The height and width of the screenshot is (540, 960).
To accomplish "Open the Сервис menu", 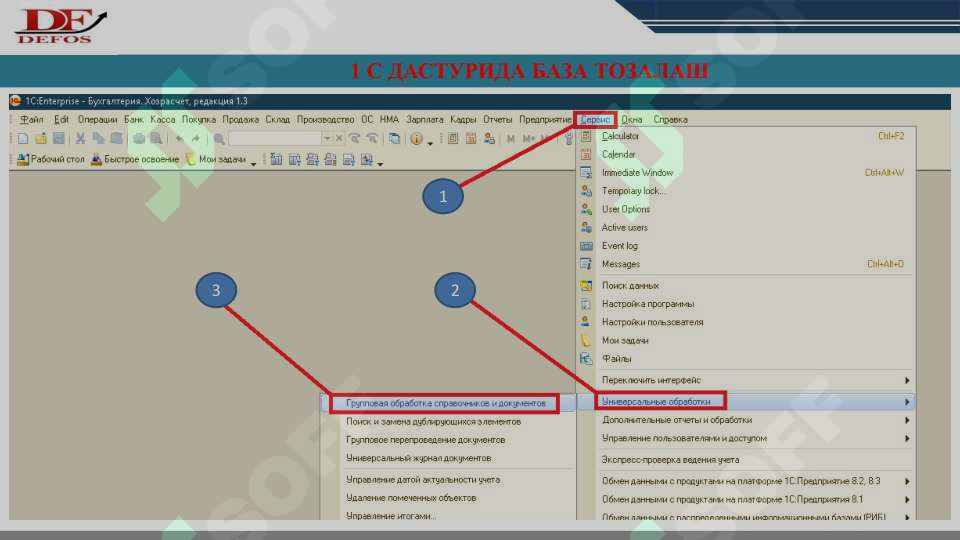I will tap(595, 119).
